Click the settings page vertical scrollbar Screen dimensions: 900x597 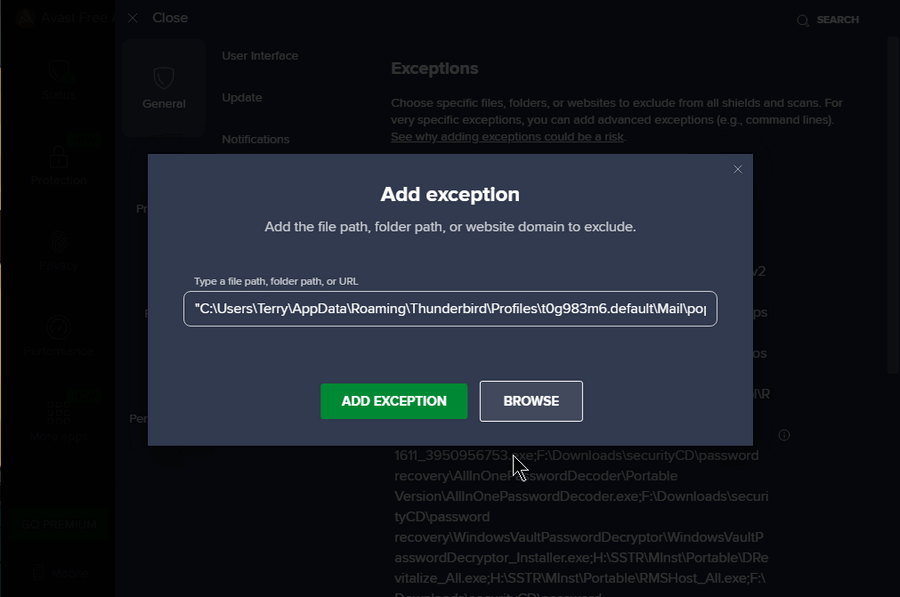[x=893, y=204]
